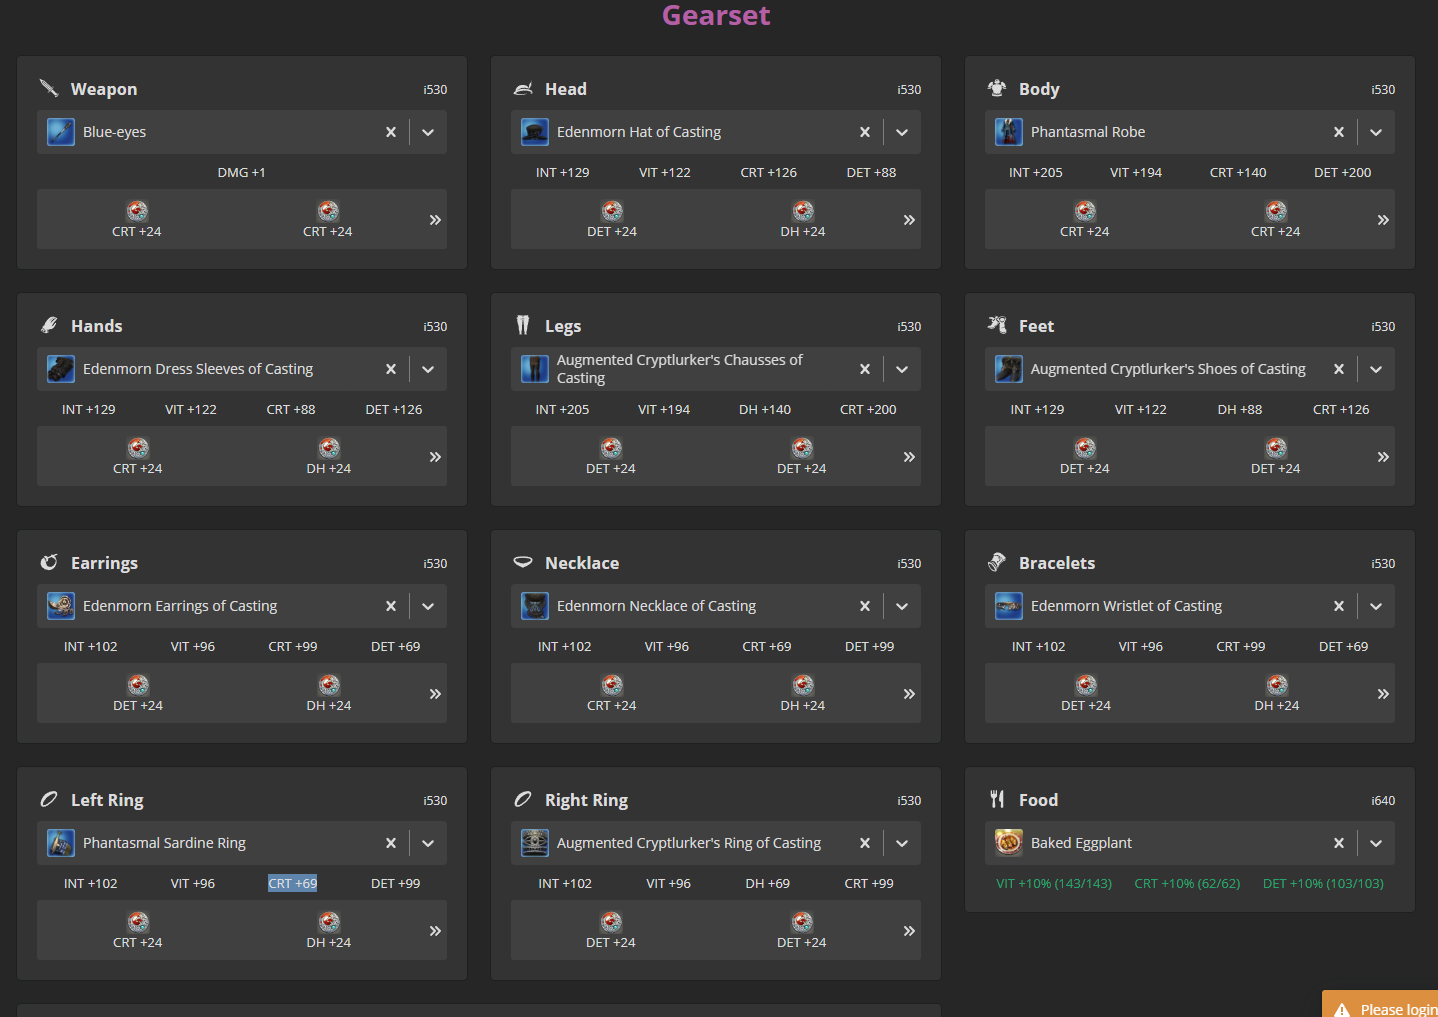Click first CRT +24 materia on Weapon
This screenshot has height=1017, width=1438.
(x=137, y=211)
